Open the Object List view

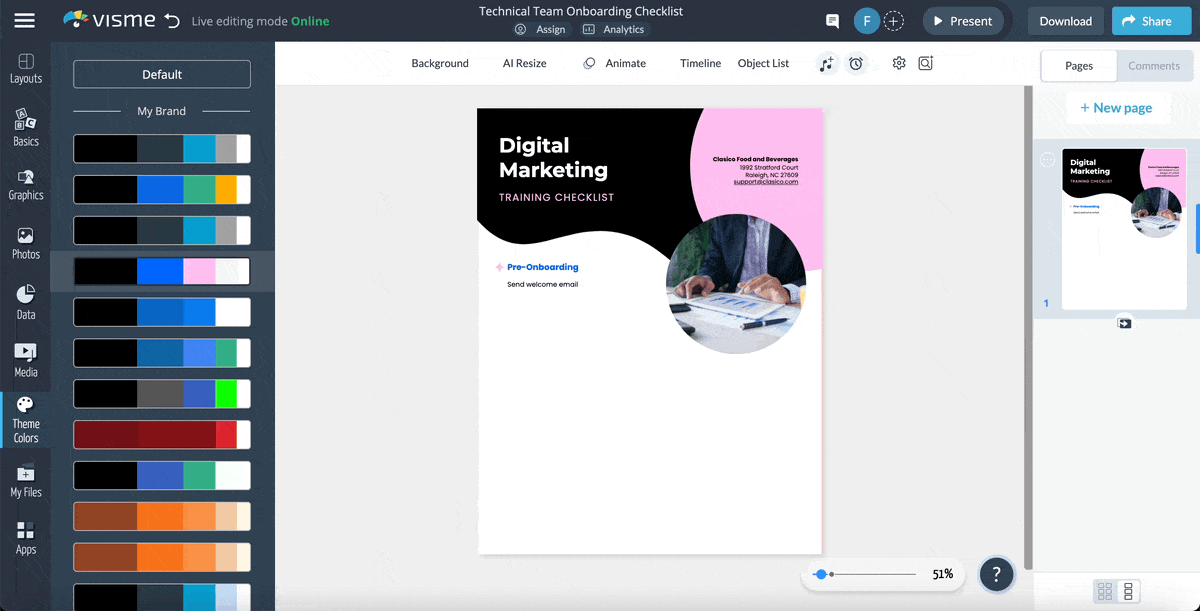(763, 62)
